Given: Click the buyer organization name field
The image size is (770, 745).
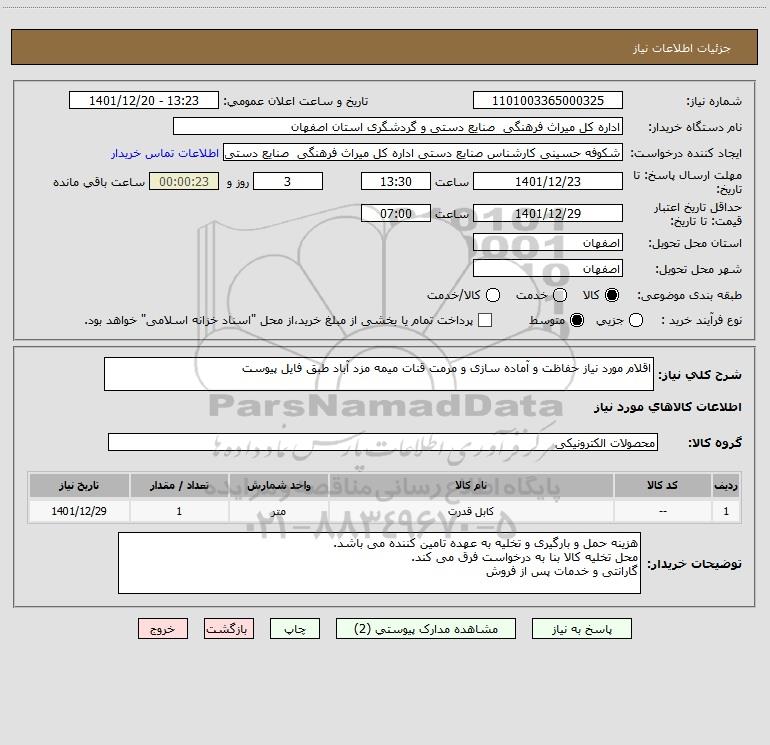Looking at the screenshot, I should [398, 126].
